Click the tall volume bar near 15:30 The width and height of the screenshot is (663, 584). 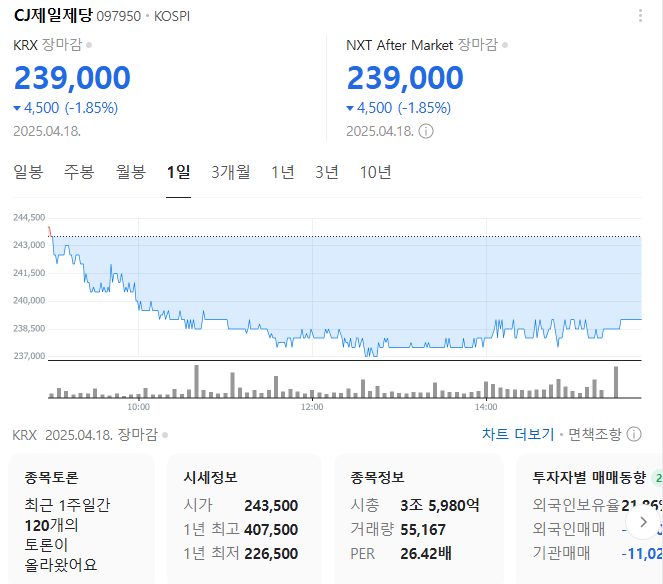616,382
